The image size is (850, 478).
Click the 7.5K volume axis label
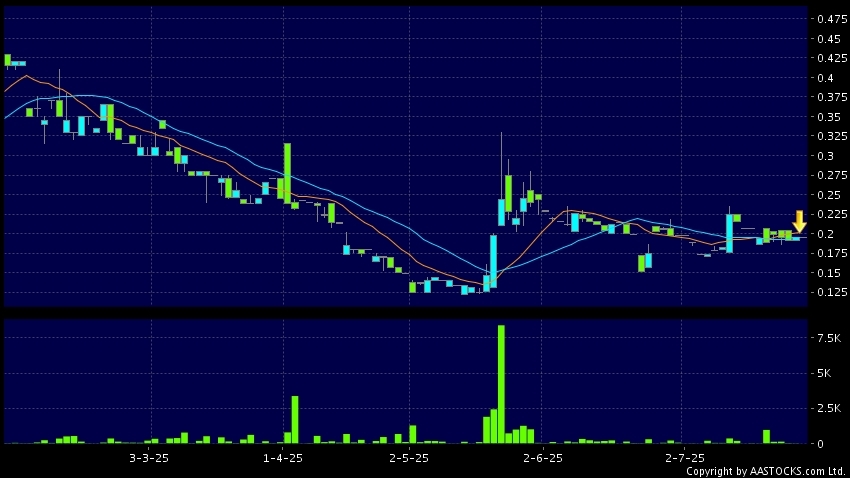coord(829,338)
